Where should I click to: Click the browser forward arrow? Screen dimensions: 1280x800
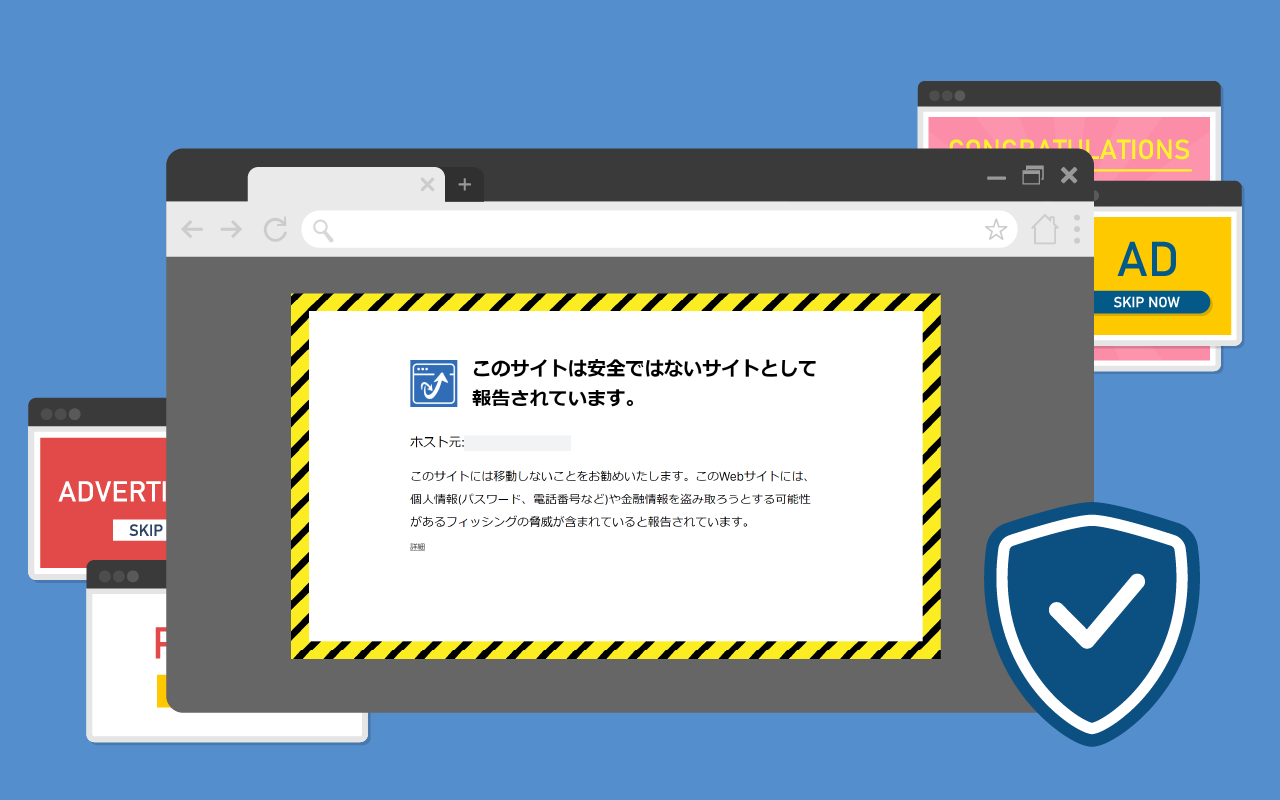tap(231, 230)
